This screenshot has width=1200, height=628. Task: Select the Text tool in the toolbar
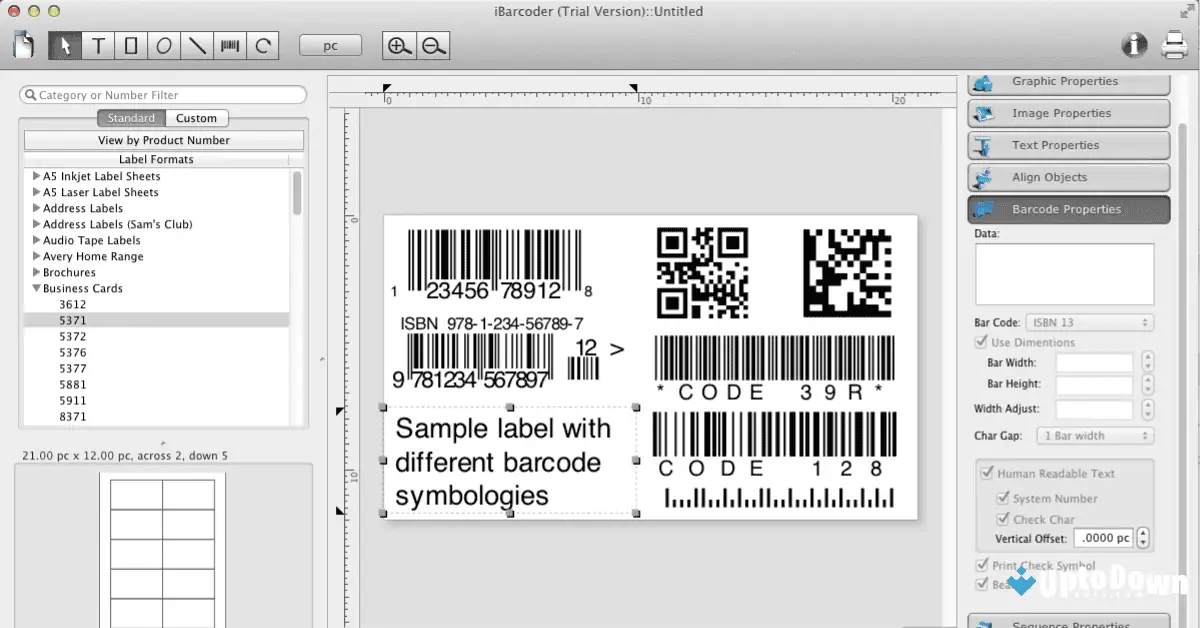[x=98, y=45]
